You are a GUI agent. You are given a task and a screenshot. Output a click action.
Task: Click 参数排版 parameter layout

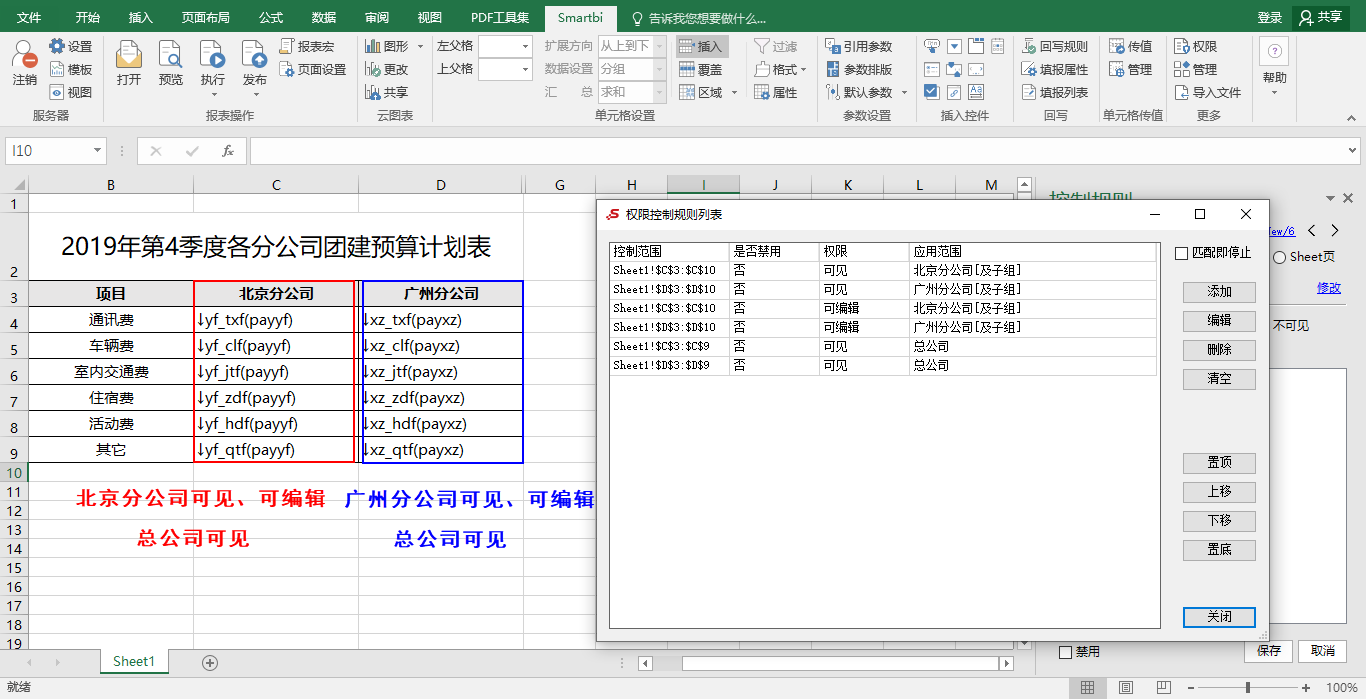coord(860,69)
